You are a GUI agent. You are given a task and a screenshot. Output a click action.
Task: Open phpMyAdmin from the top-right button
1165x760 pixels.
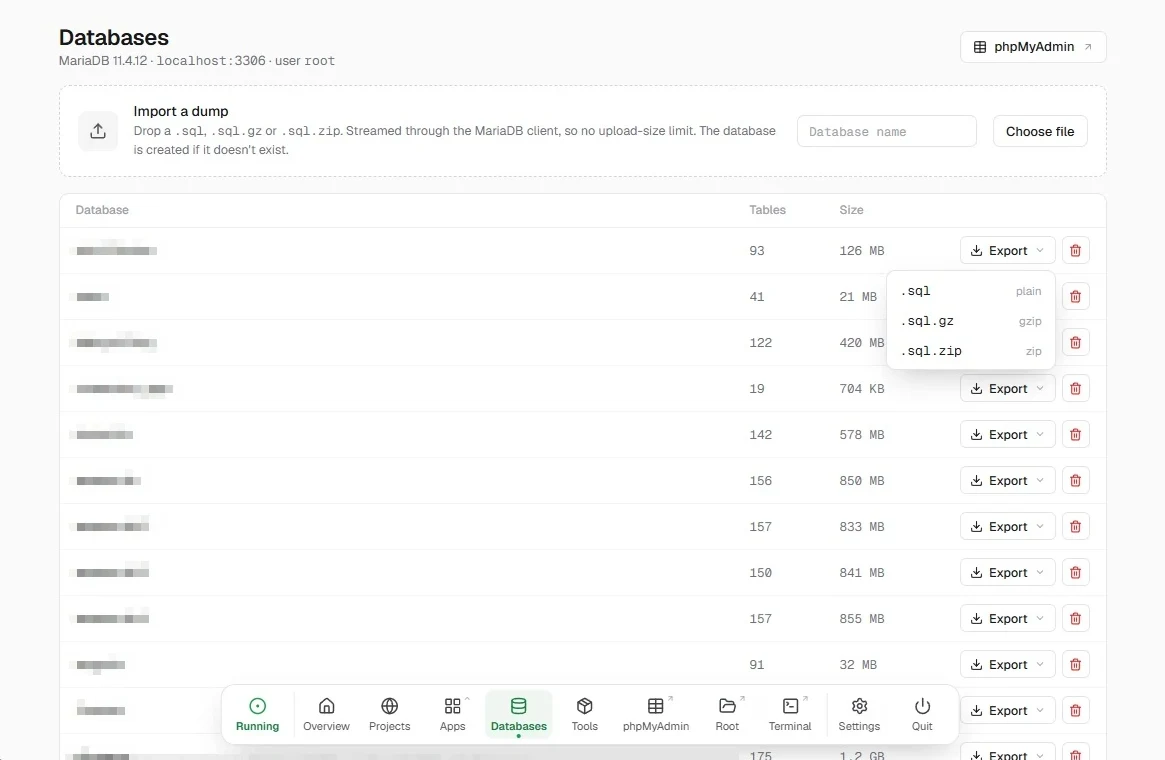pyautogui.click(x=1033, y=47)
